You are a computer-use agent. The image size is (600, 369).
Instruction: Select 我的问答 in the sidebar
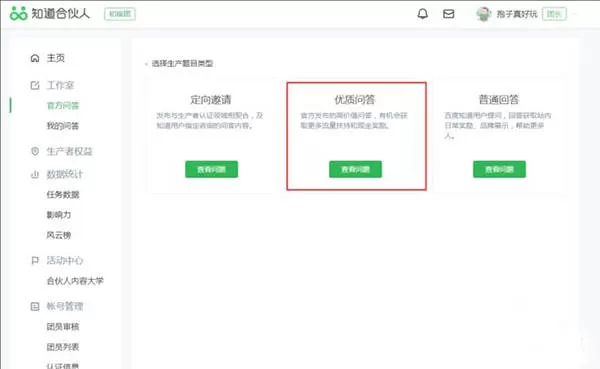(x=63, y=126)
